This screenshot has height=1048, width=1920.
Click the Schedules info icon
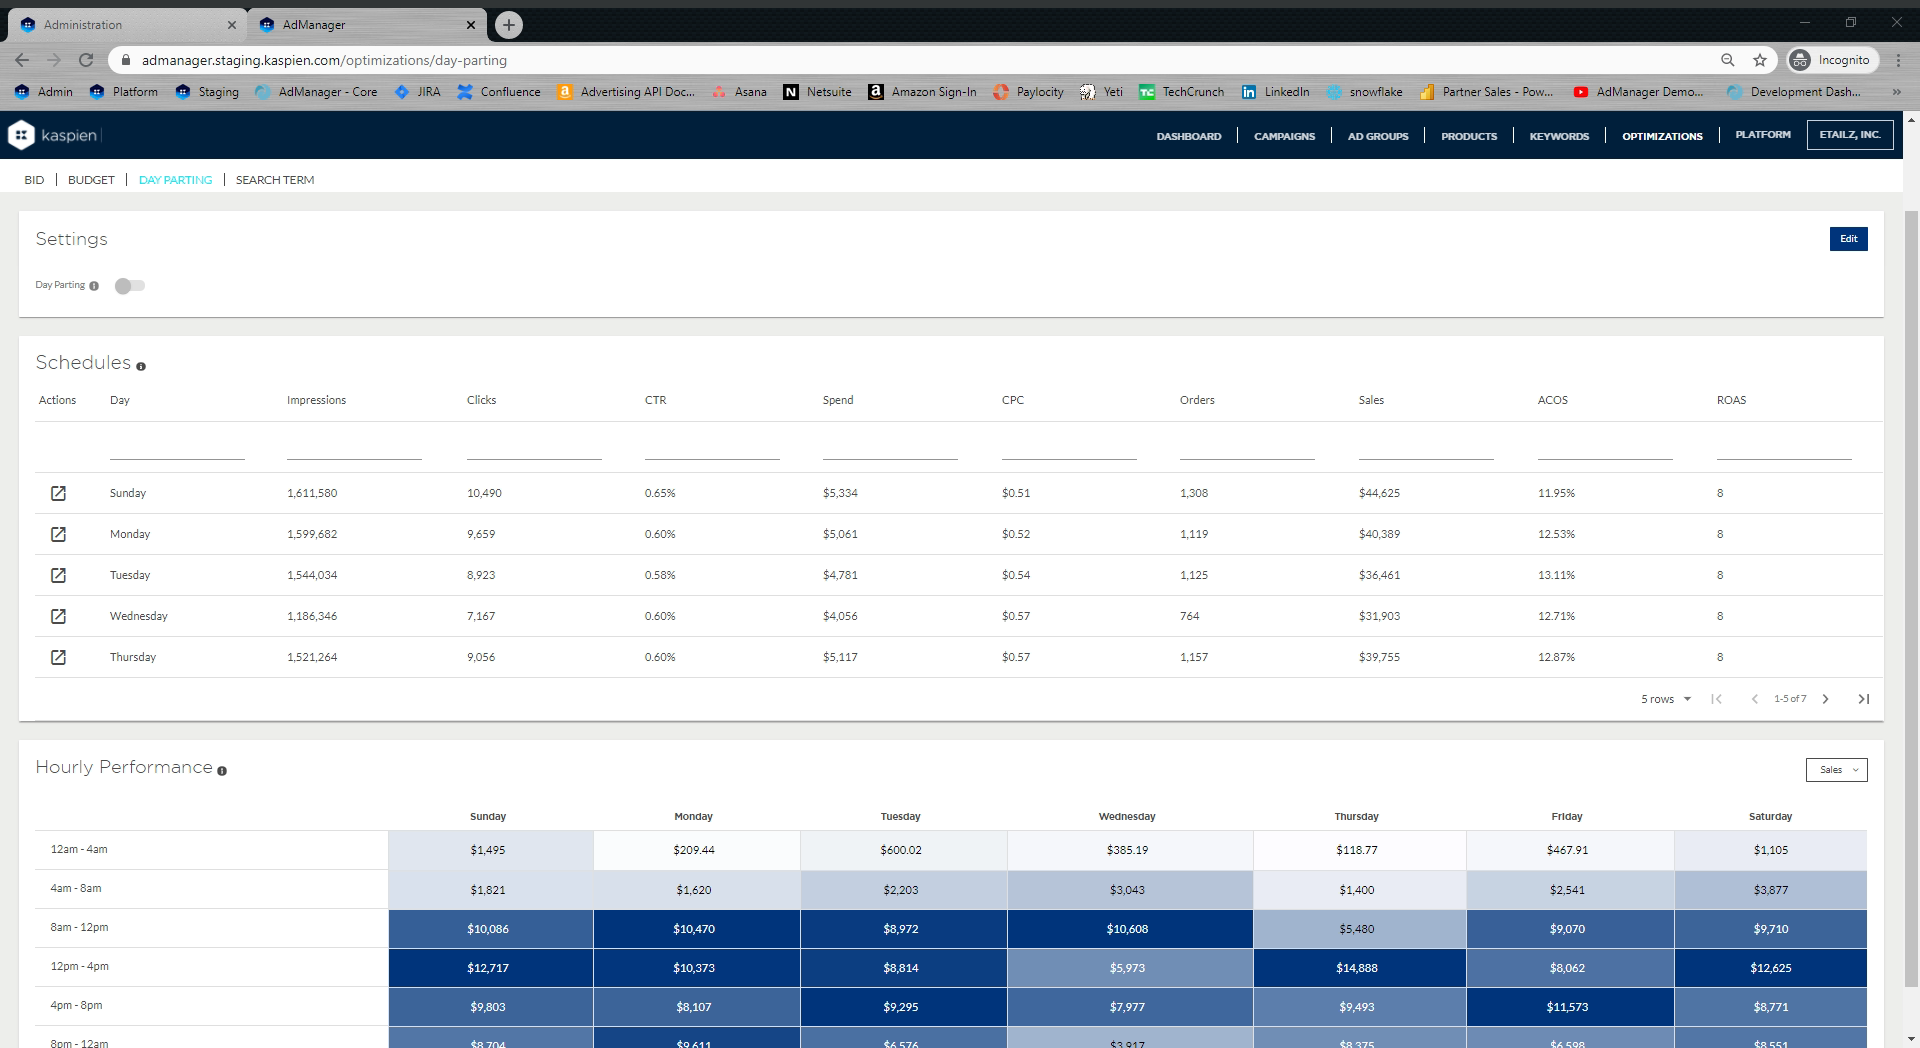(x=141, y=367)
